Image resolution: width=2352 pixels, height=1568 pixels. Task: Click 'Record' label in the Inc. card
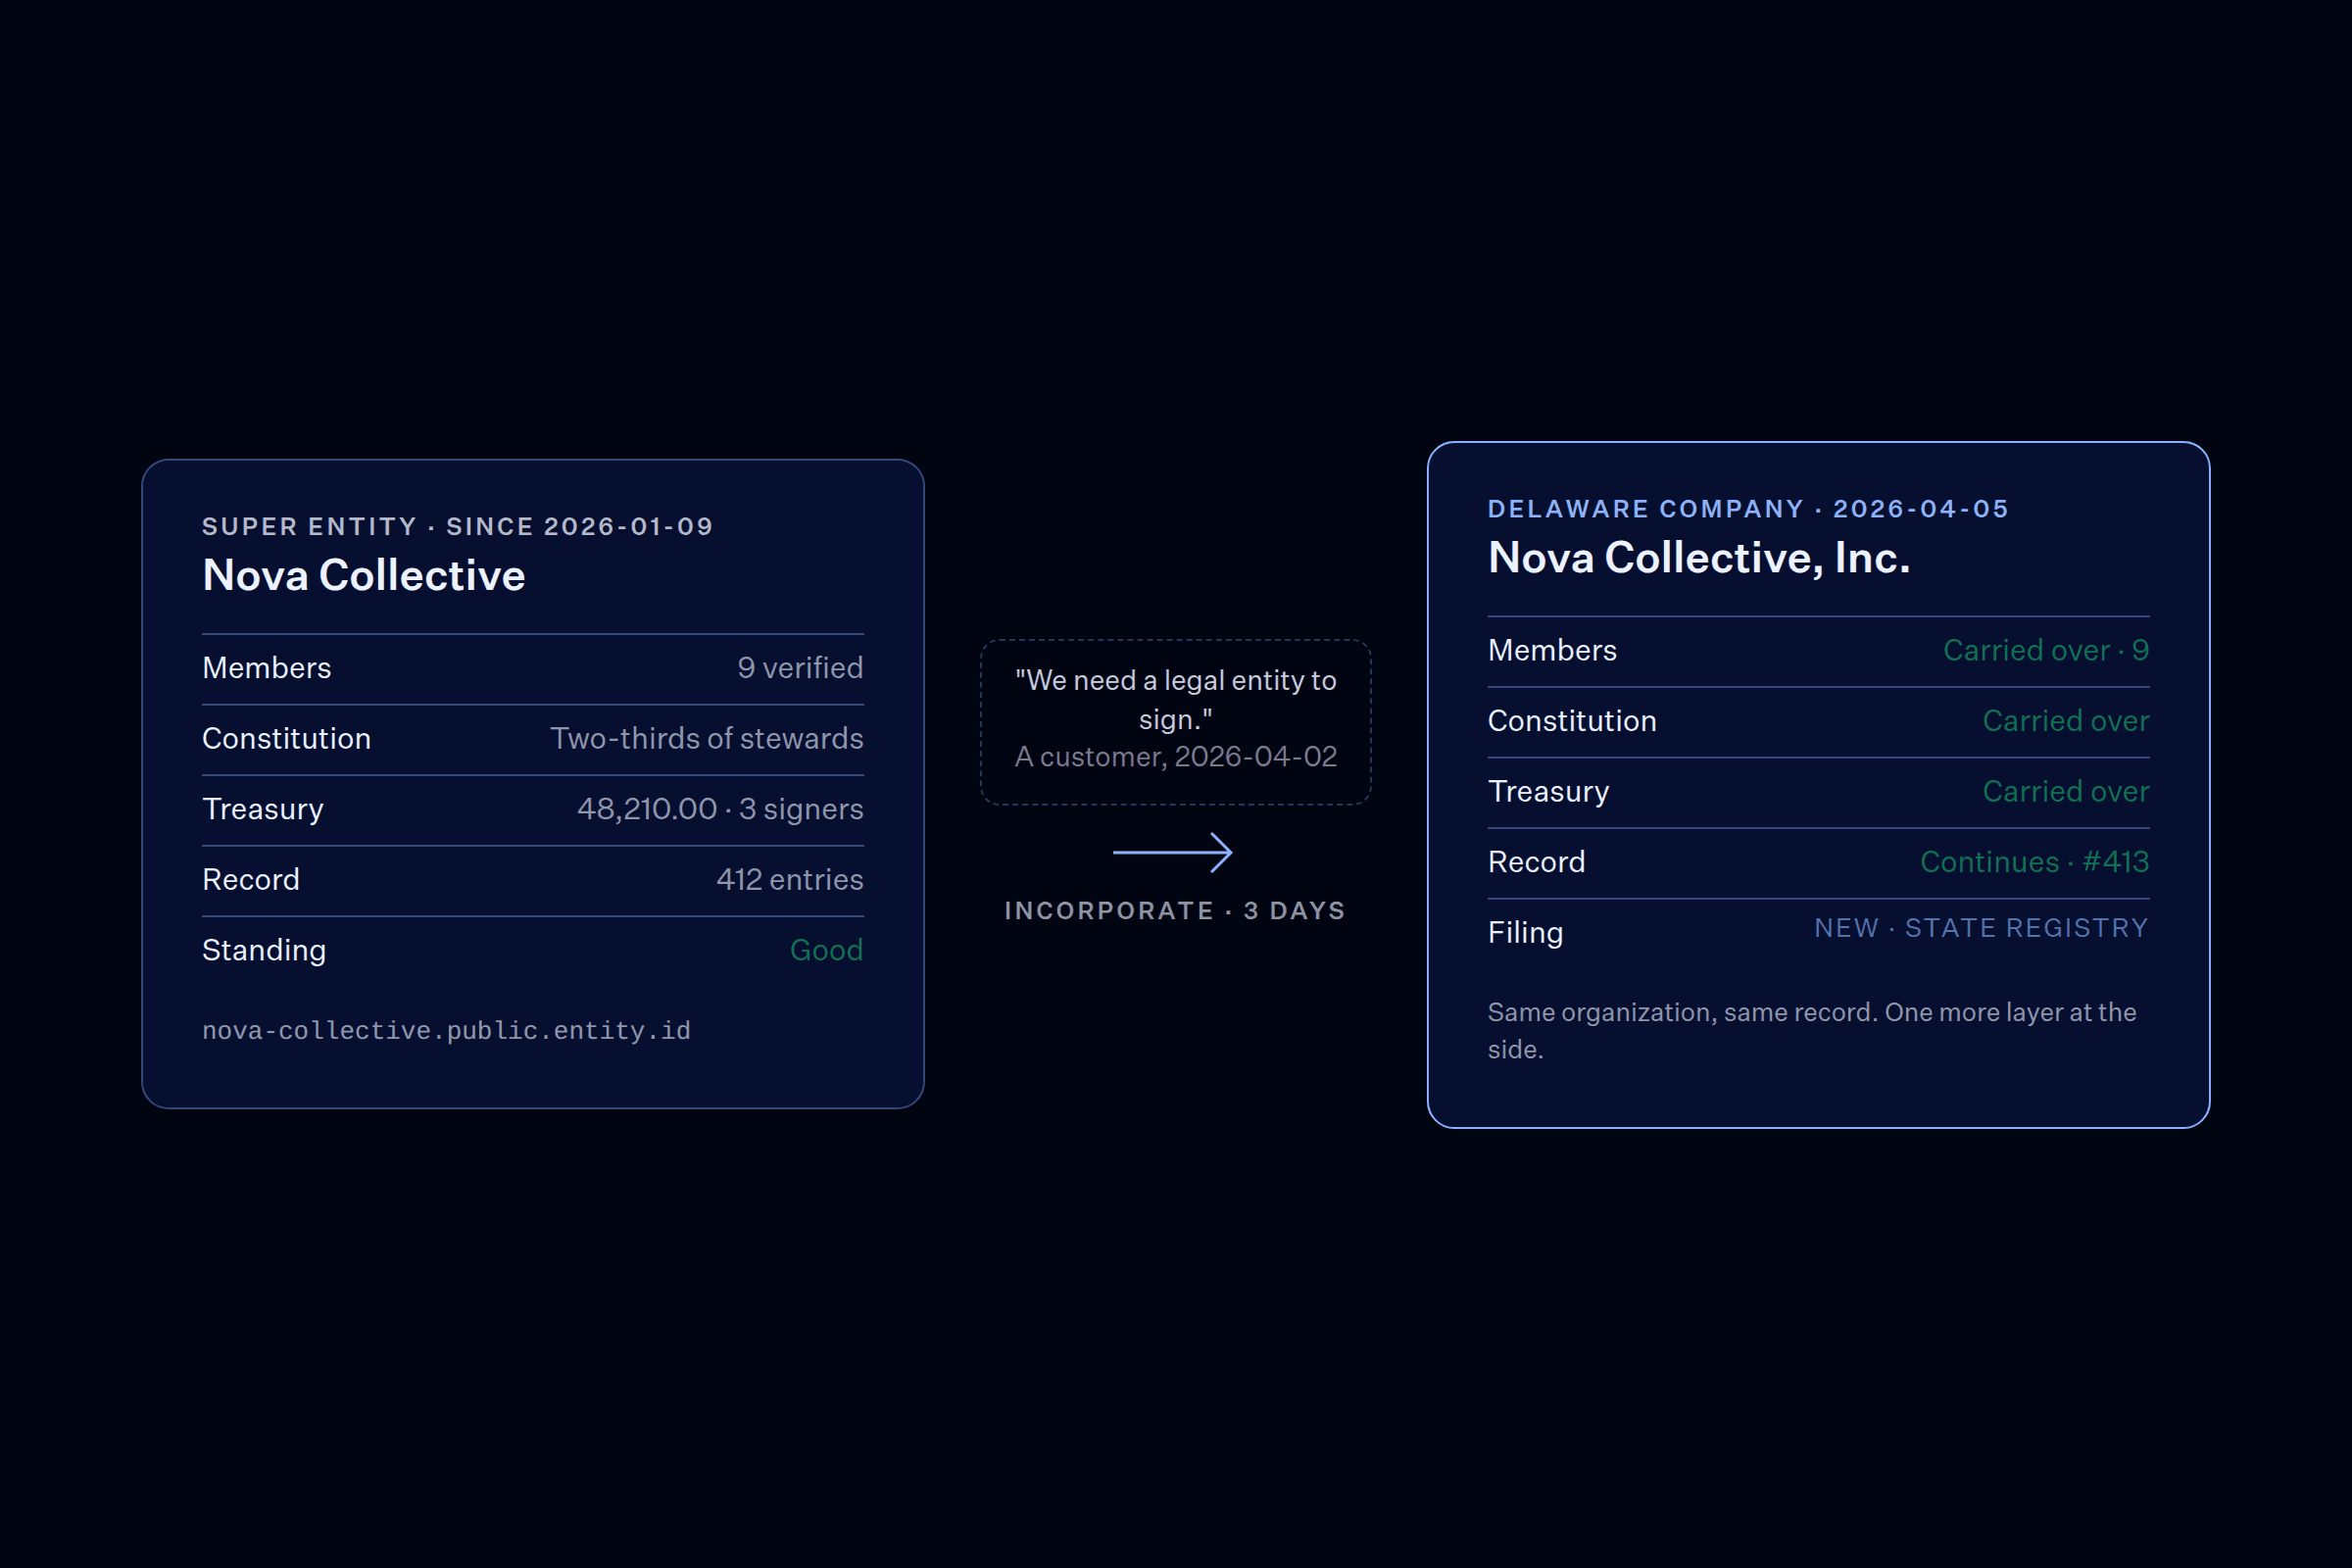[x=1536, y=861]
